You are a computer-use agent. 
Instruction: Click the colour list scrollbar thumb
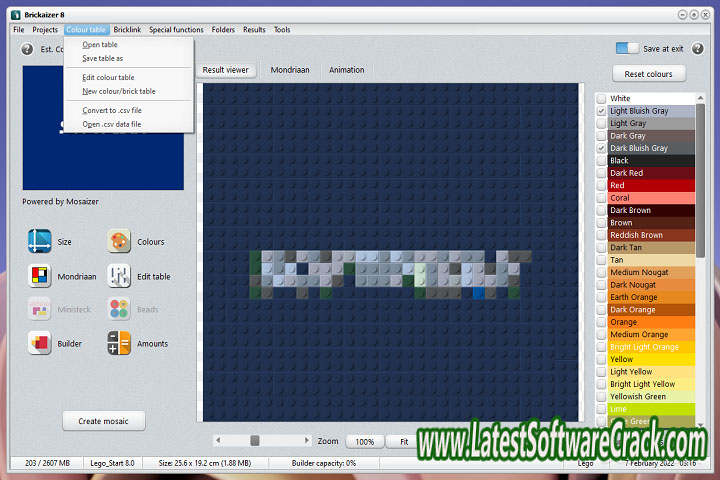coord(700,180)
